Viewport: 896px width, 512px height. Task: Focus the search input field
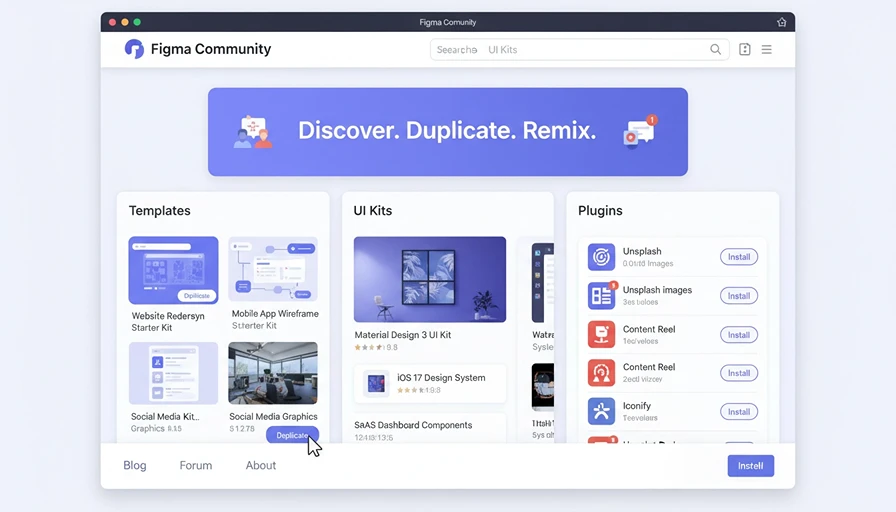point(579,50)
